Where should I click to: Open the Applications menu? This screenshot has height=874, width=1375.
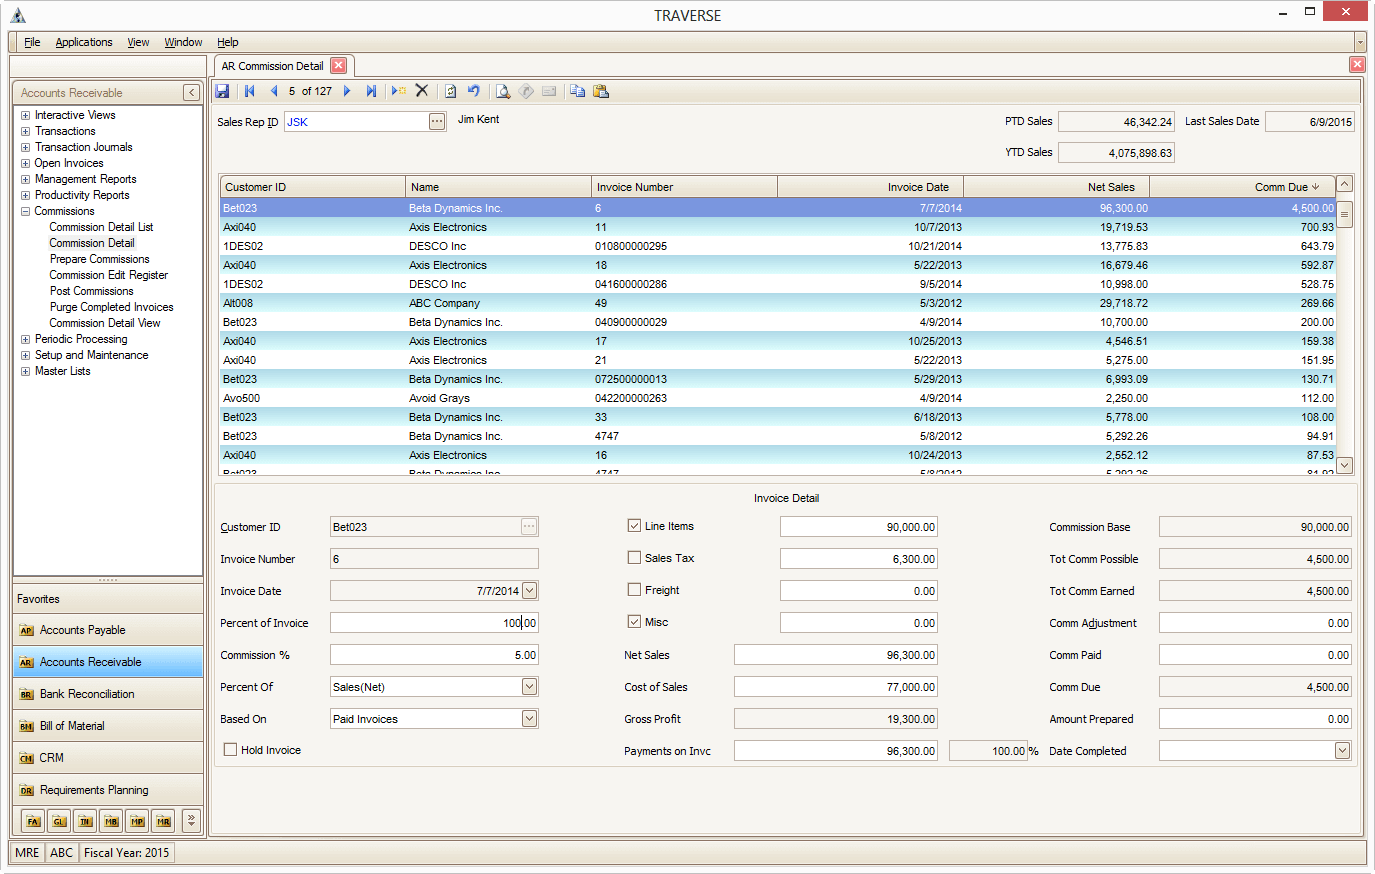click(84, 42)
